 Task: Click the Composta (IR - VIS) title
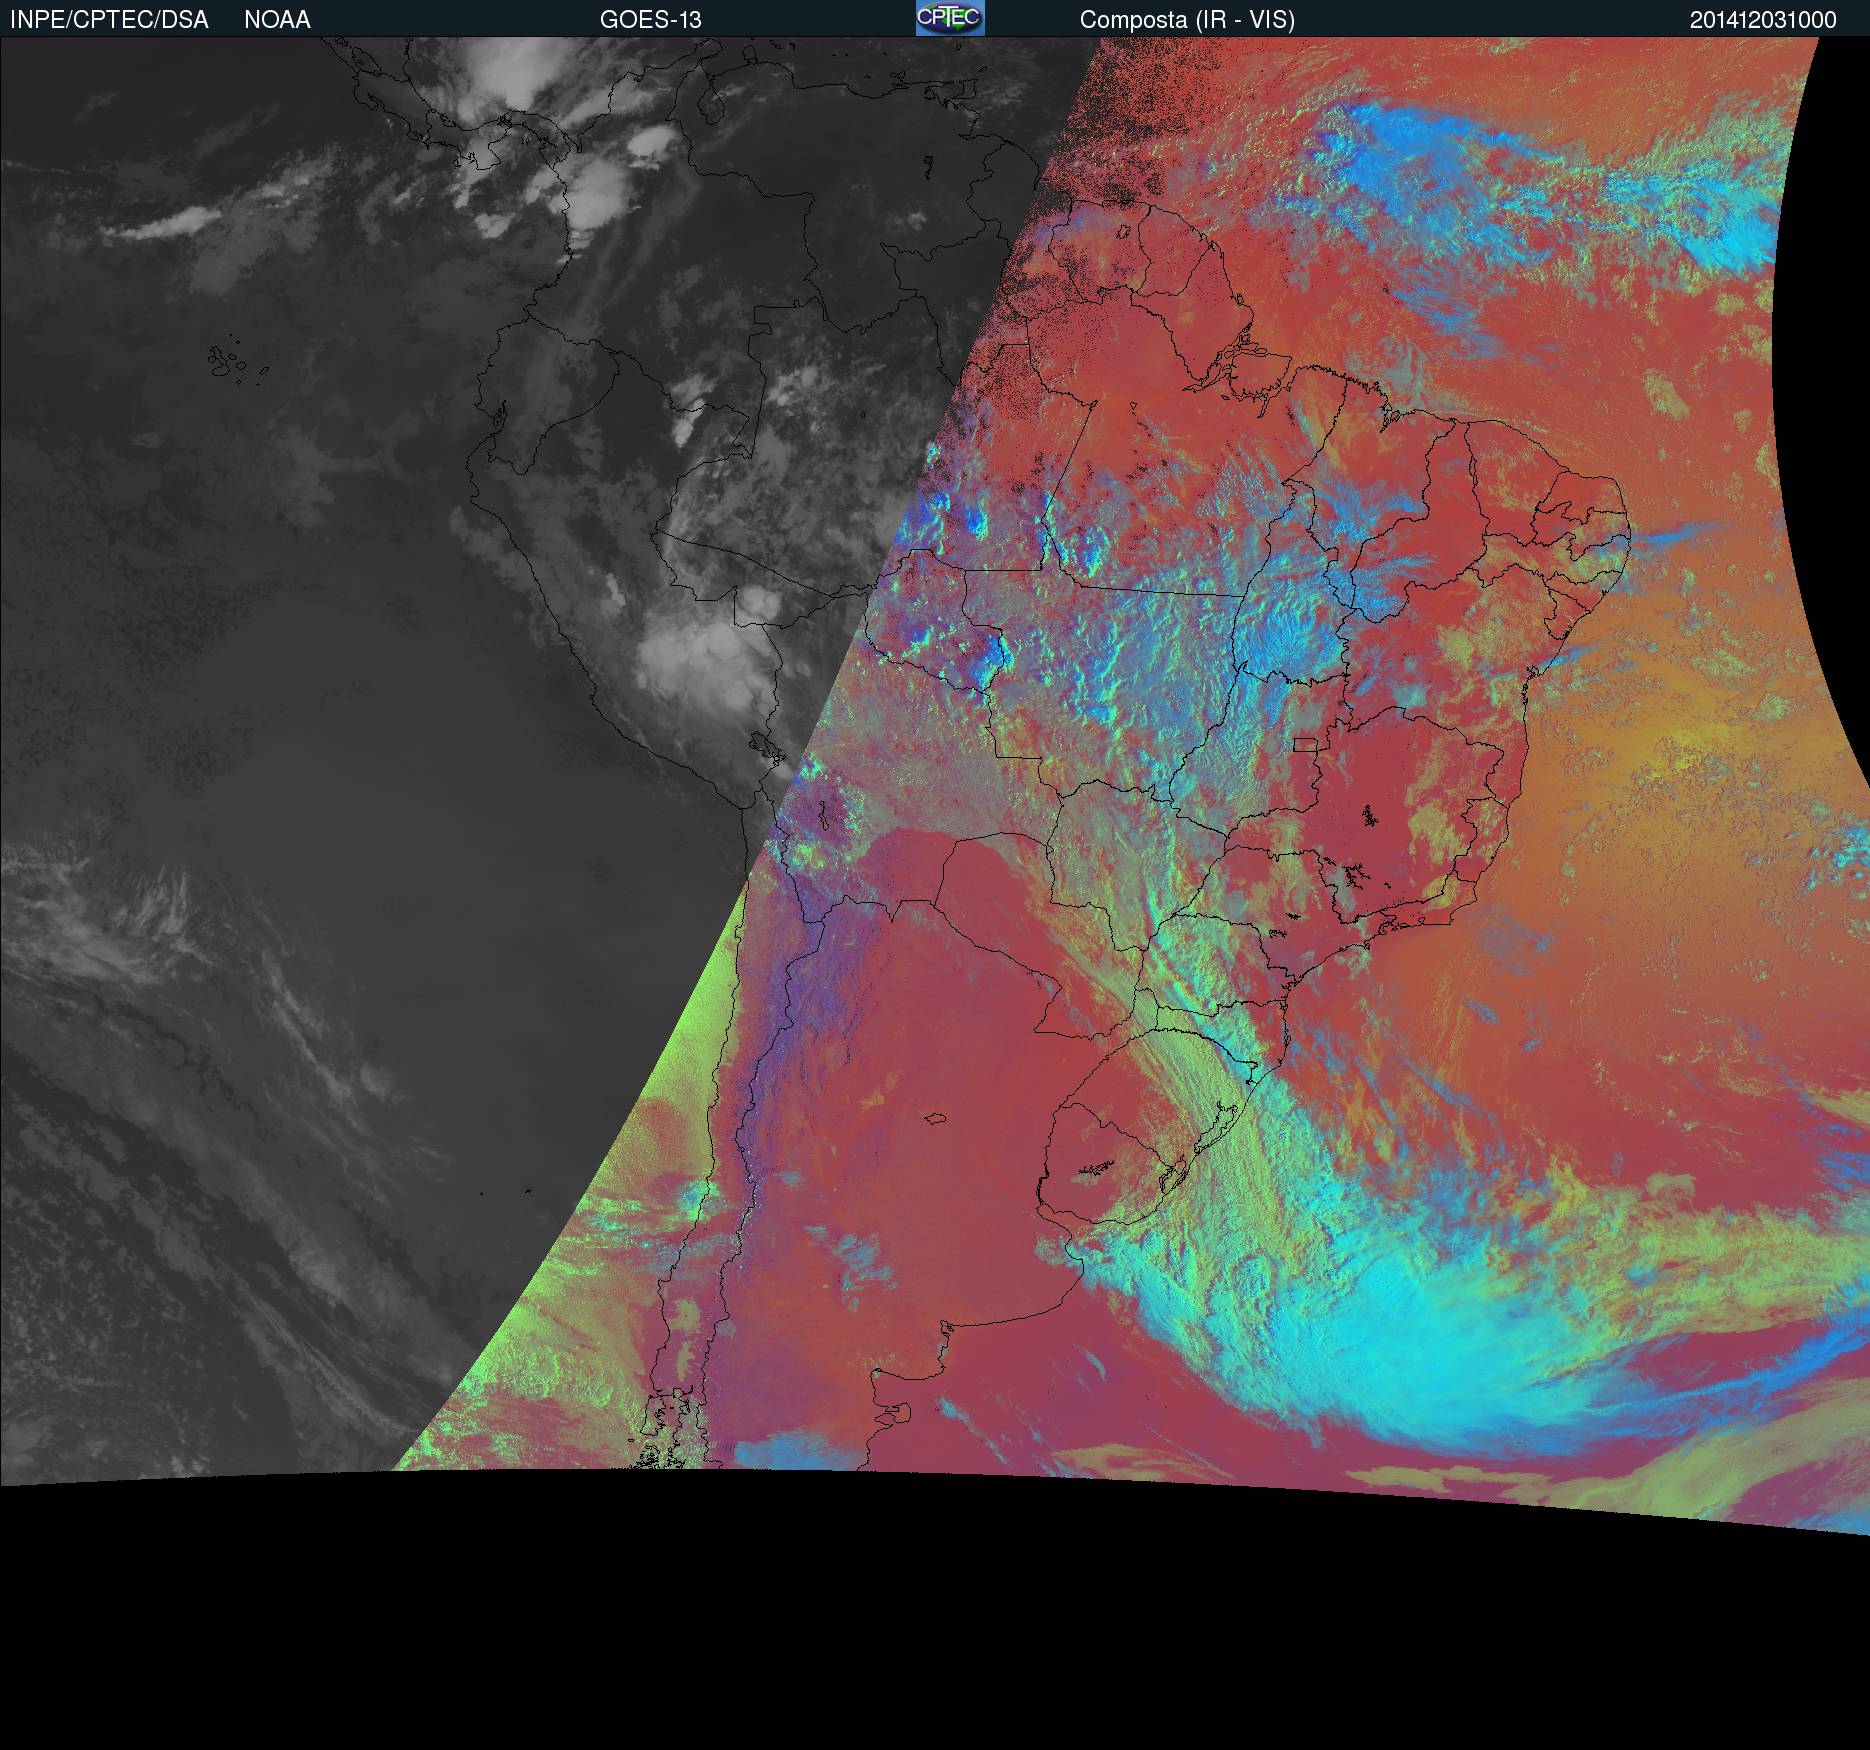coord(1187,20)
